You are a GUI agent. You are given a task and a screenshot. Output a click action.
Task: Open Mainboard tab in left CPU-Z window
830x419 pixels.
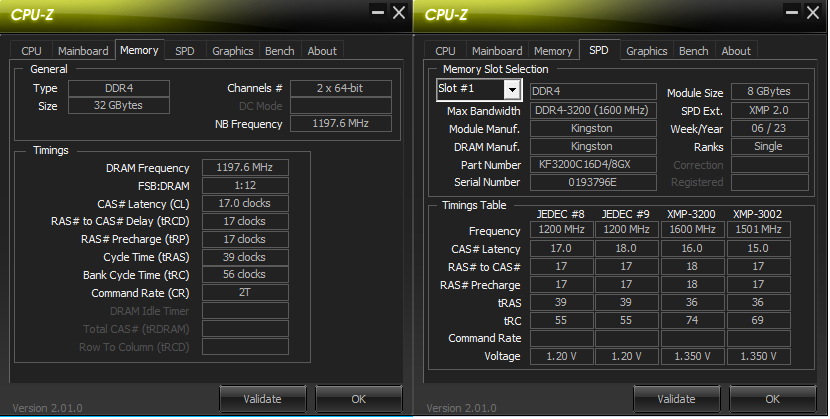83,51
